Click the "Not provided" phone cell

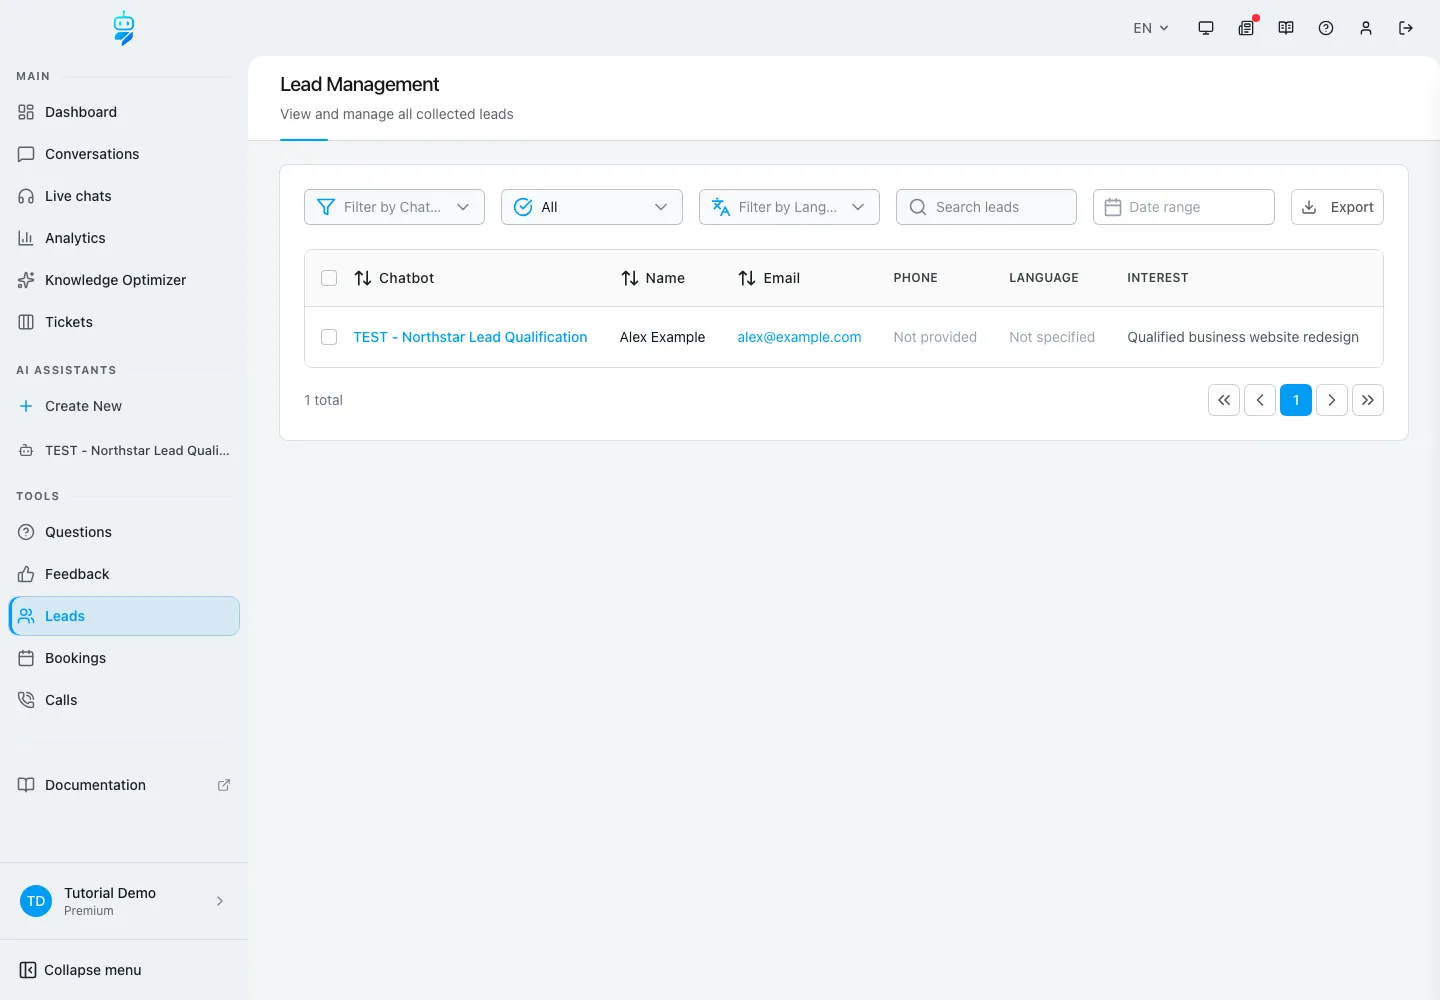(935, 337)
